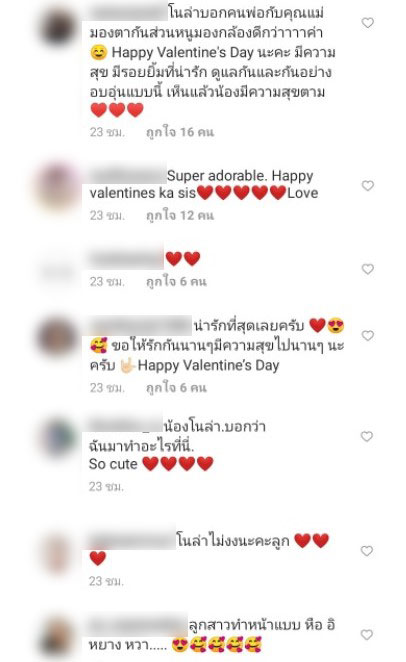The height and width of the screenshot is (662, 406).
Task: Open blurred username before 'Super adorable'
Action: coord(127,176)
